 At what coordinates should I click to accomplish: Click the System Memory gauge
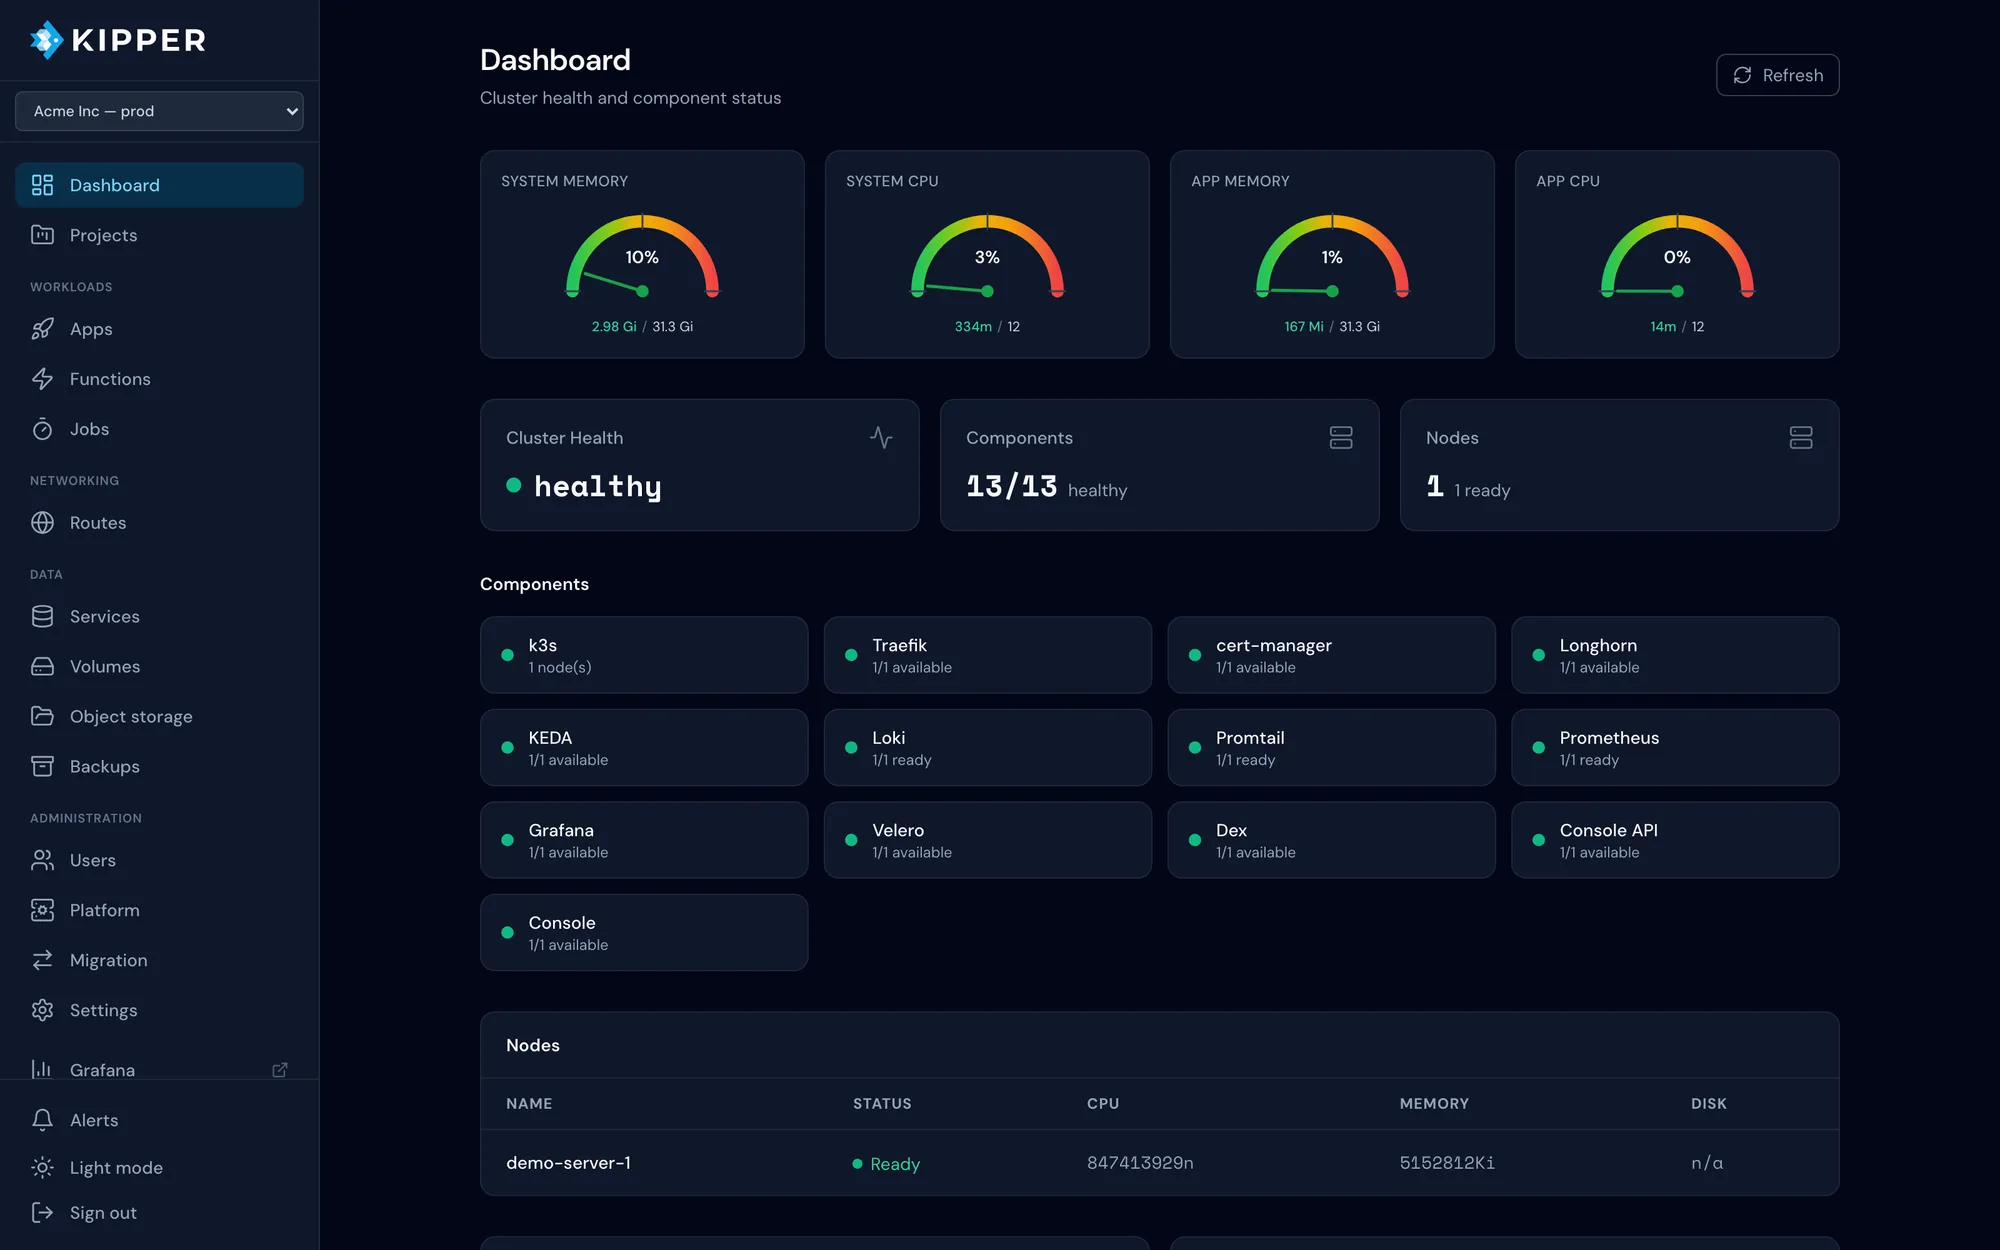pos(642,256)
